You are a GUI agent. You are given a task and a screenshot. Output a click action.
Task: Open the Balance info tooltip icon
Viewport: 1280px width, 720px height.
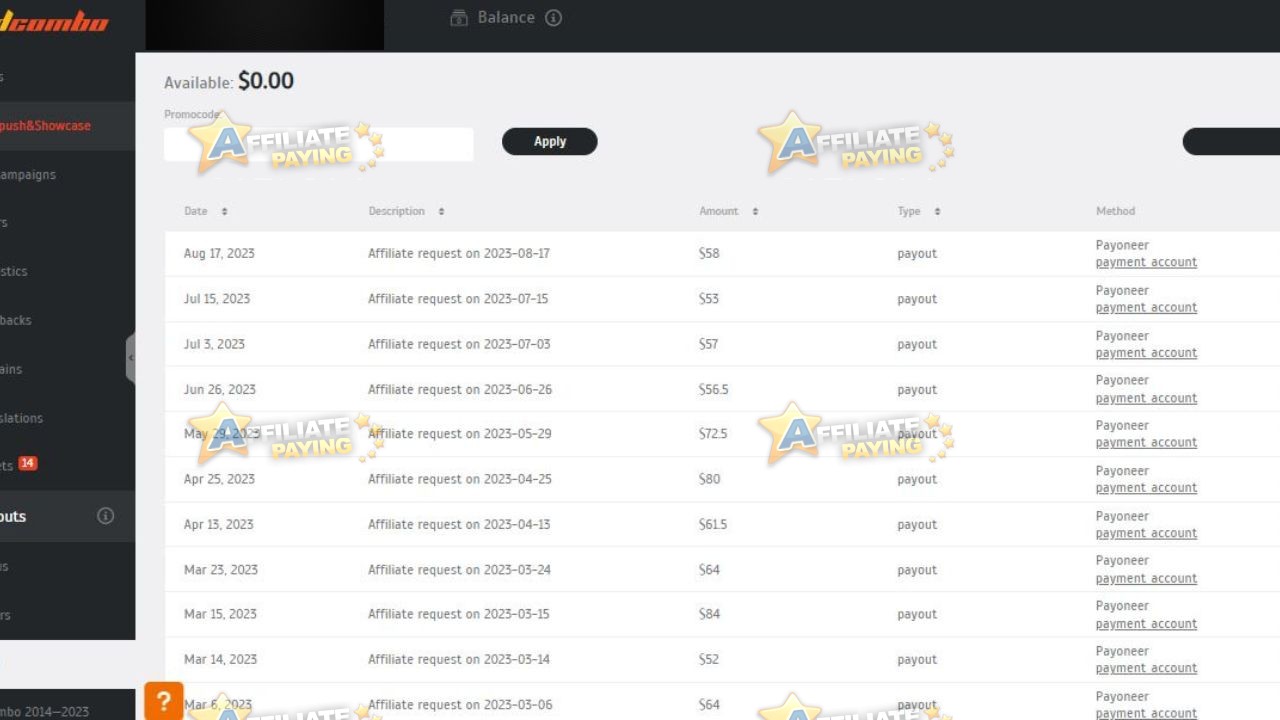pos(553,18)
